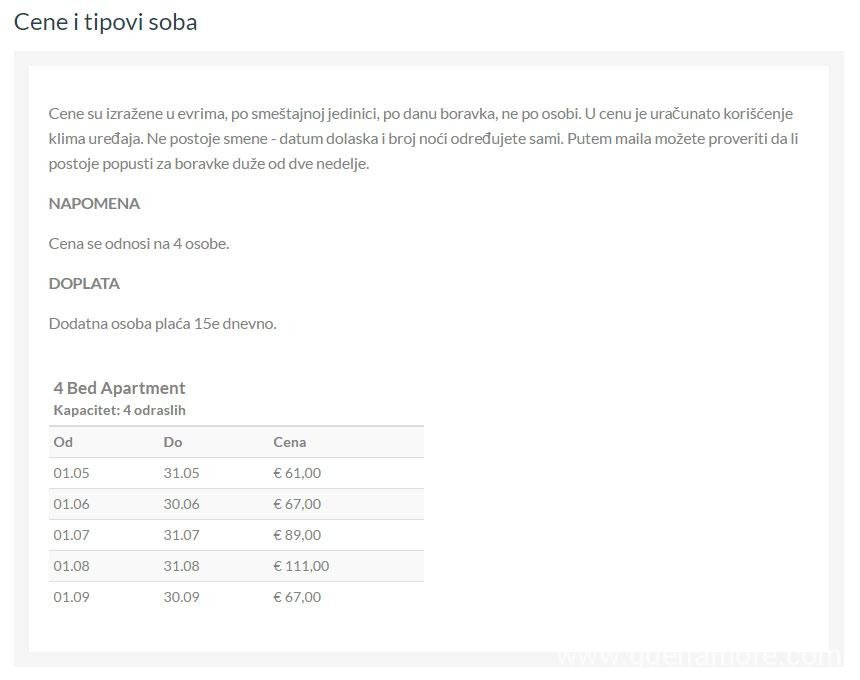This screenshot has height=680, width=860.
Task: Select the 01.05 start date cell
Action: 71,473
